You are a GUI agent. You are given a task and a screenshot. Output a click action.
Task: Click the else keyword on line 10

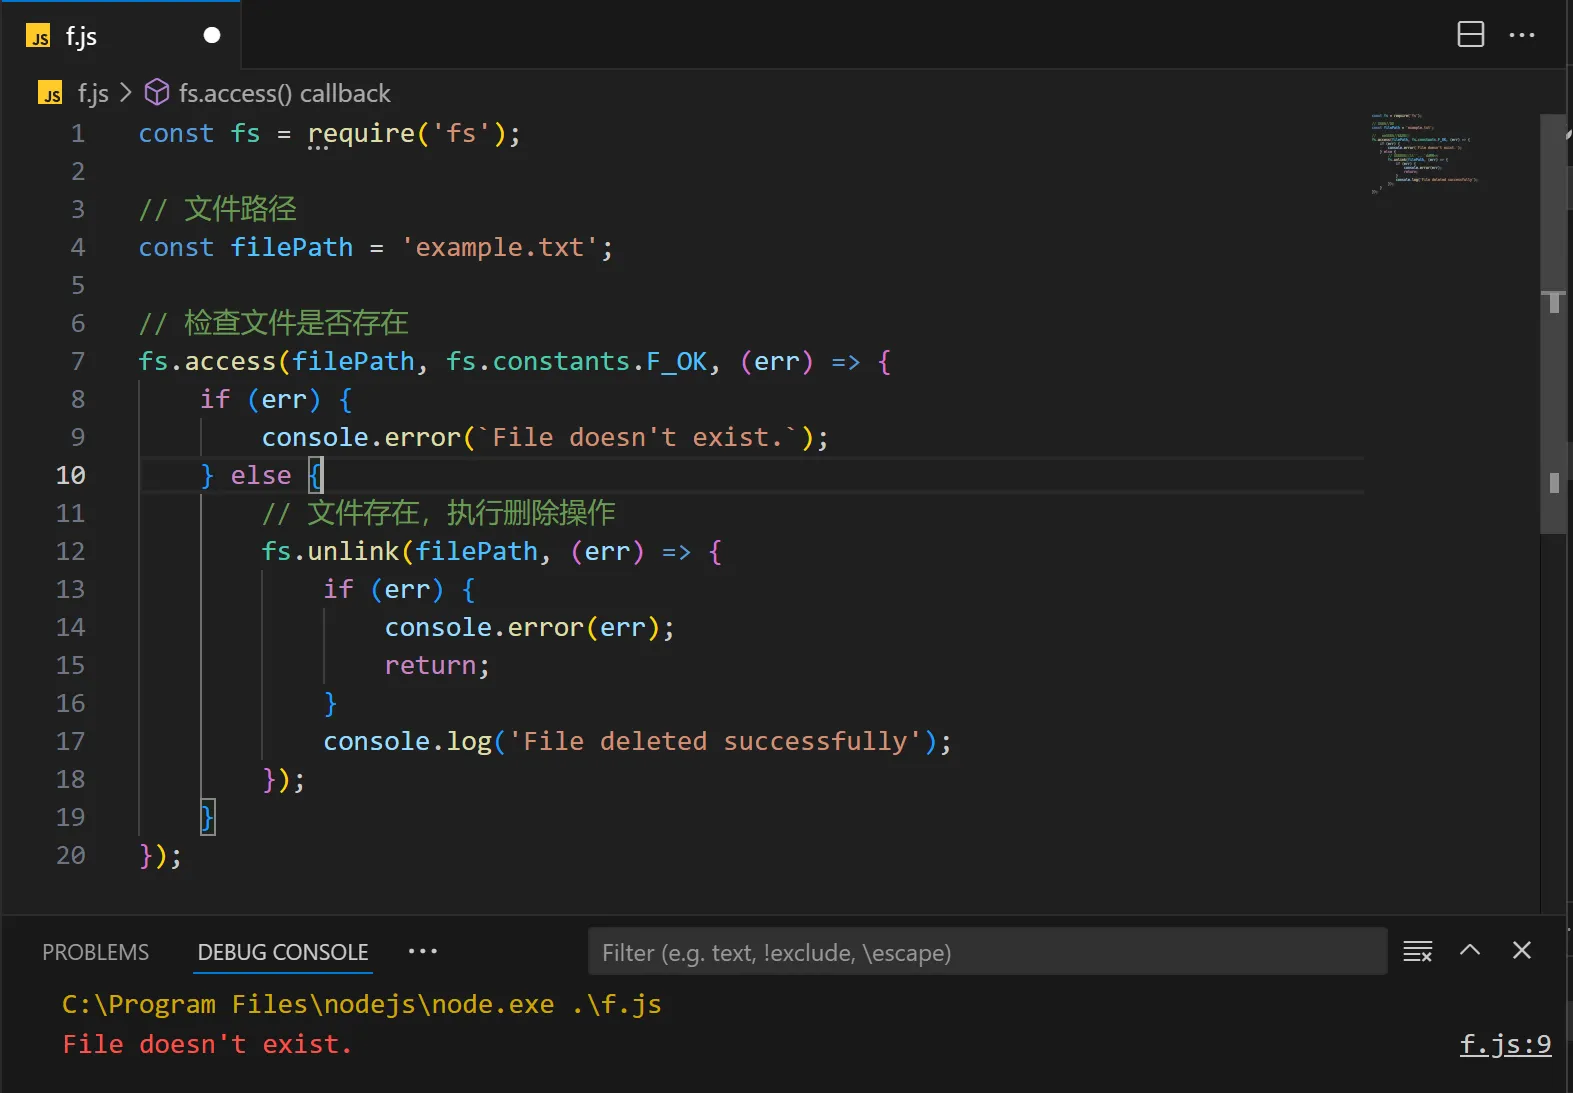tap(261, 475)
